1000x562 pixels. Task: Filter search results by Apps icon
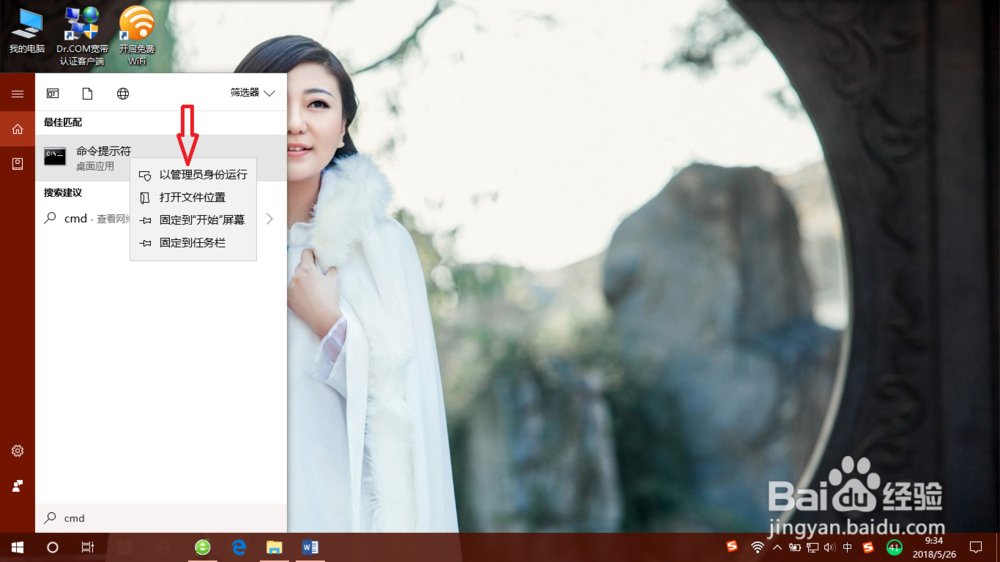[53, 94]
